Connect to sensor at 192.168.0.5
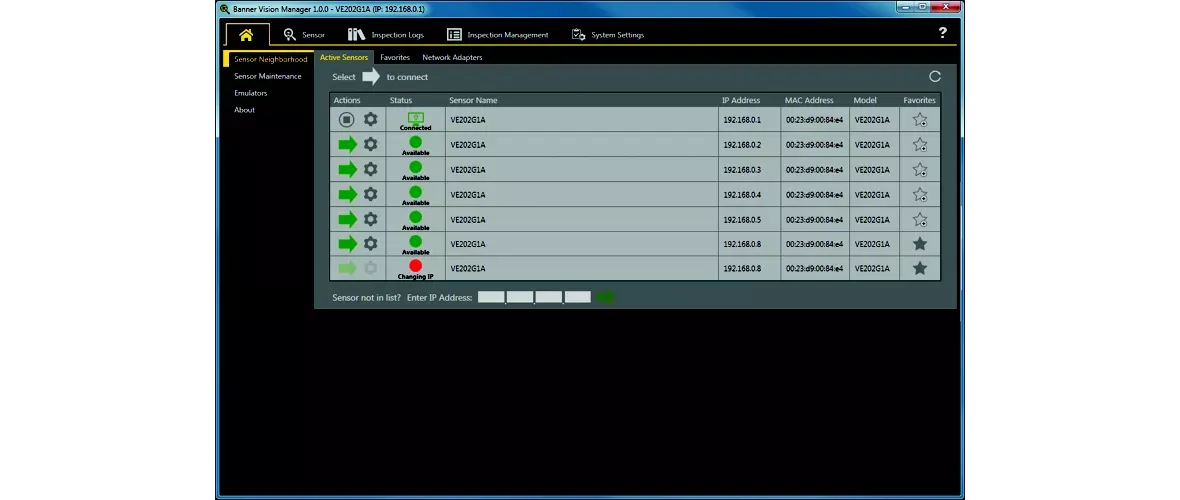This screenshot has width=1180, height=500. click(x=347, y=219)
